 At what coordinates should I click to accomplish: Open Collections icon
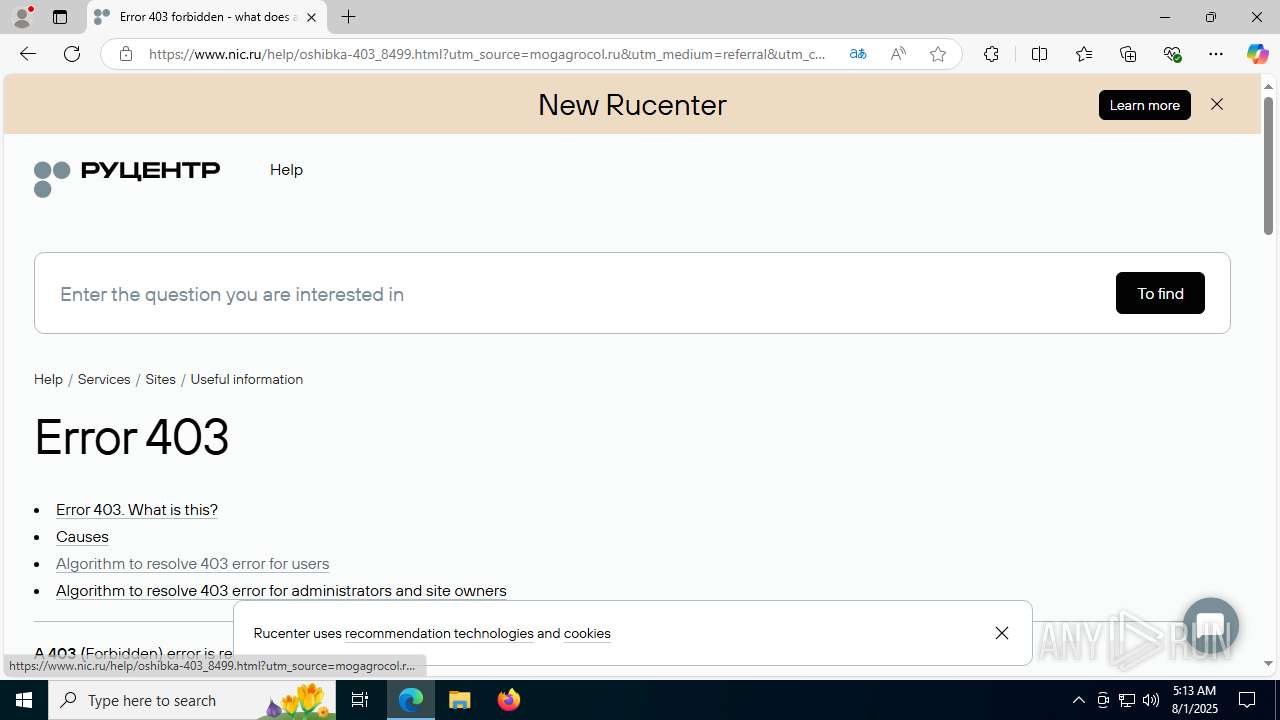click(1128, 54)
